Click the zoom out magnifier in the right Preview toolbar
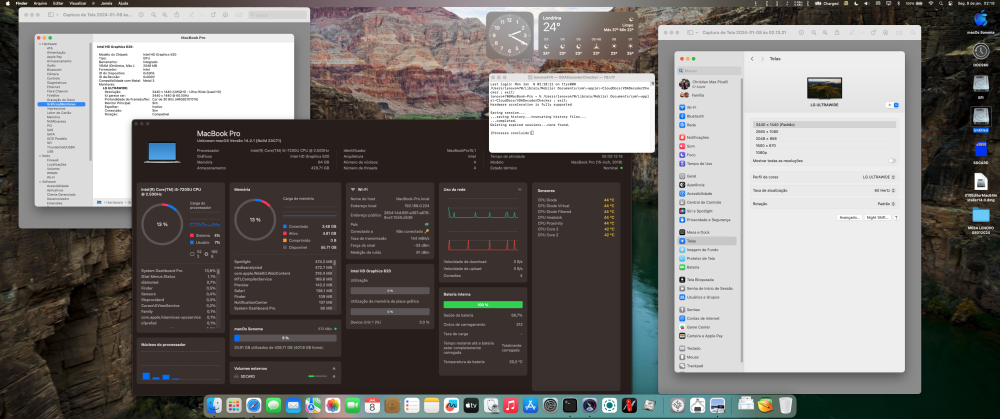1000x419 pixels. (x=814, y=33)
